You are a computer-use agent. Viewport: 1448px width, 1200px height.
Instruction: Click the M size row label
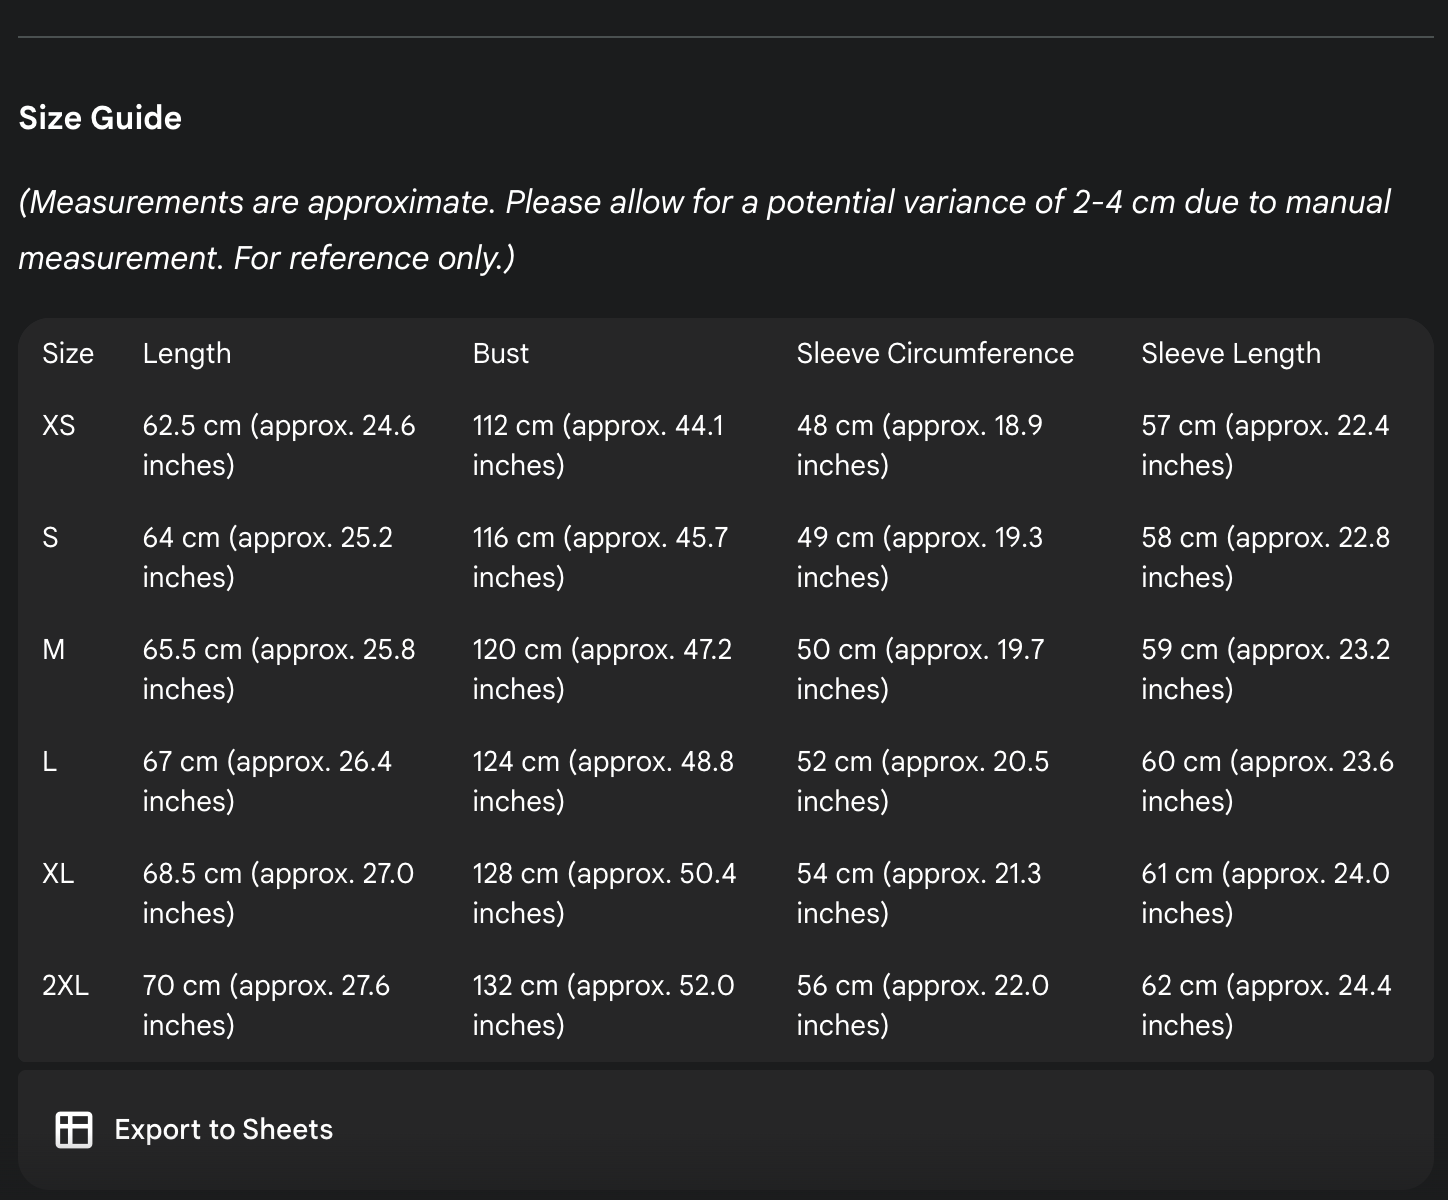(x=53, y=650)
